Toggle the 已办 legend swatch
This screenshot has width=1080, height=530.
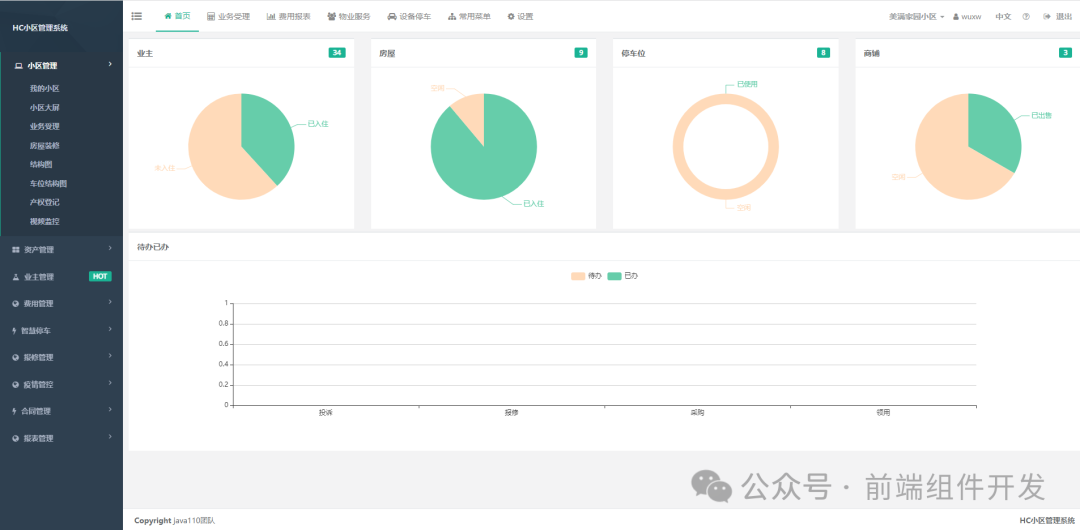tap(614, 276)
